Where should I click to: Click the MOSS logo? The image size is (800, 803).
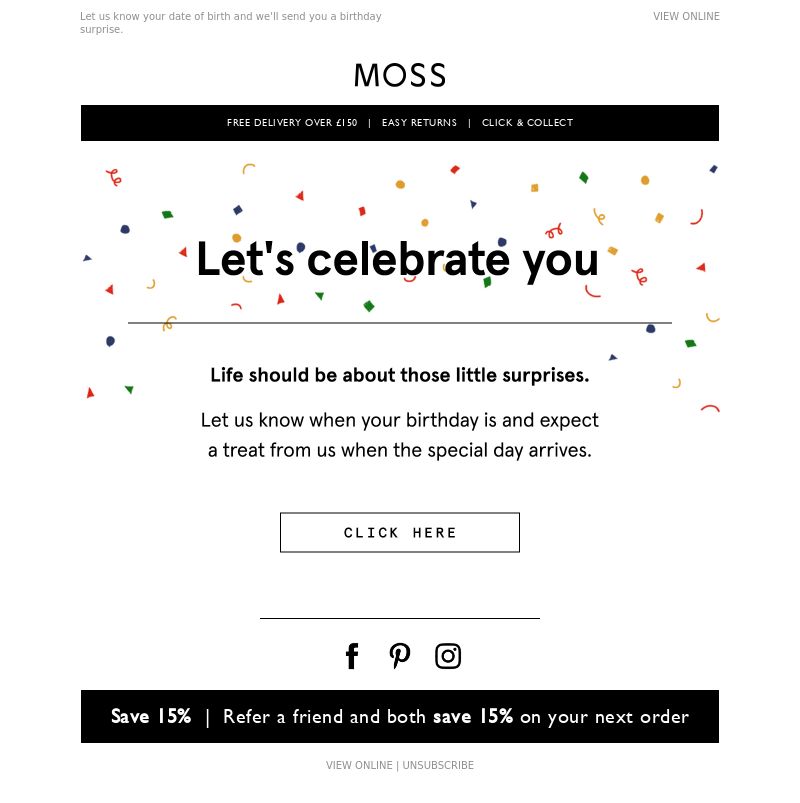click(x=399, y=75)
